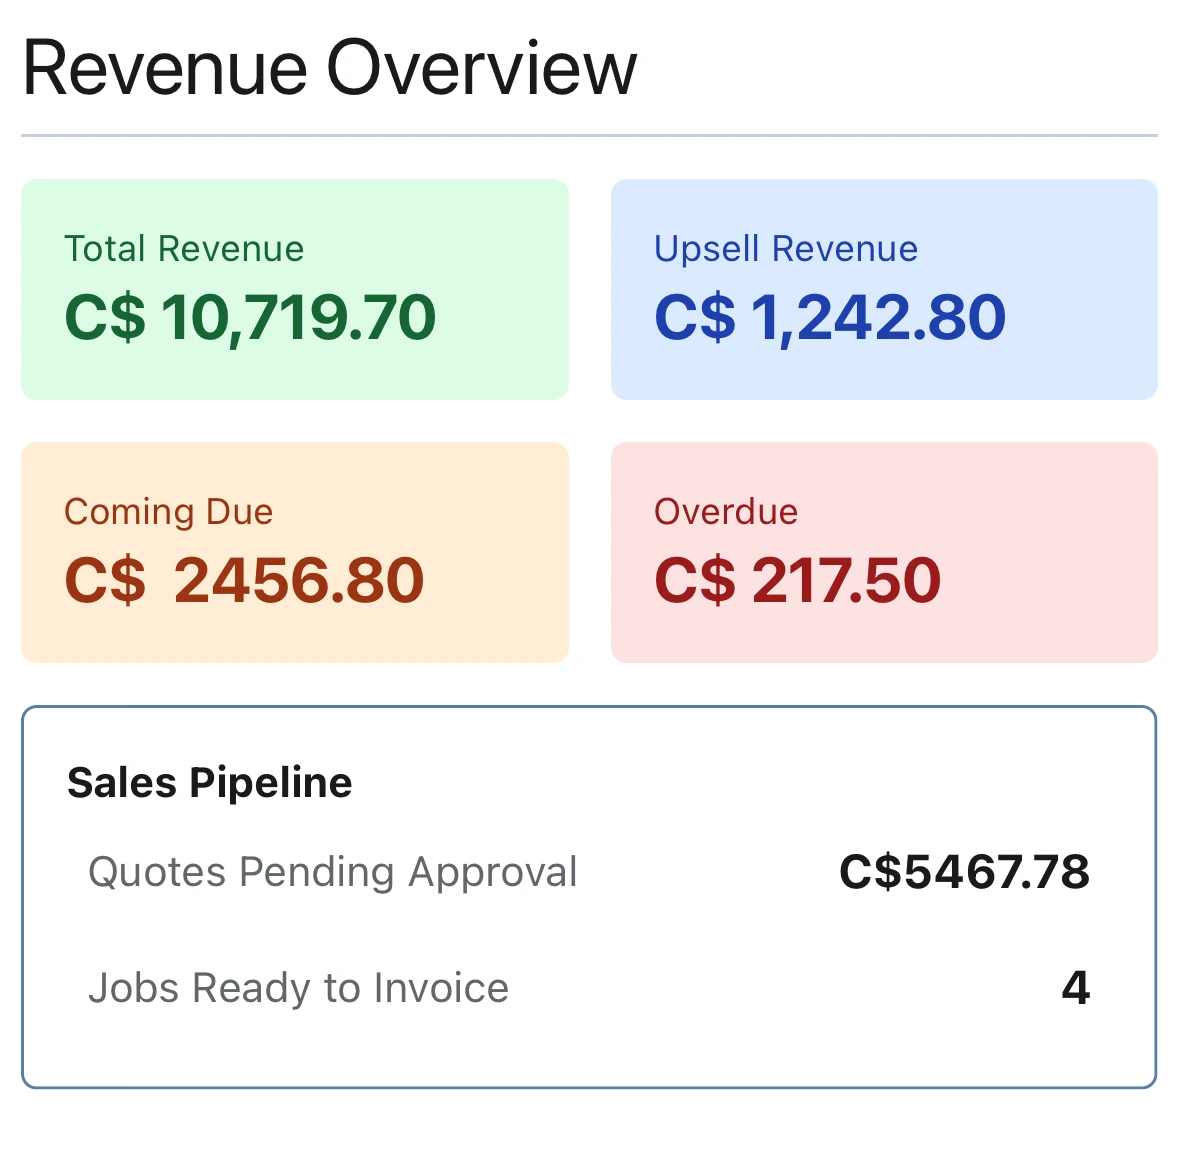Click the C$5467.78 pending quotes value

[964, 871]
